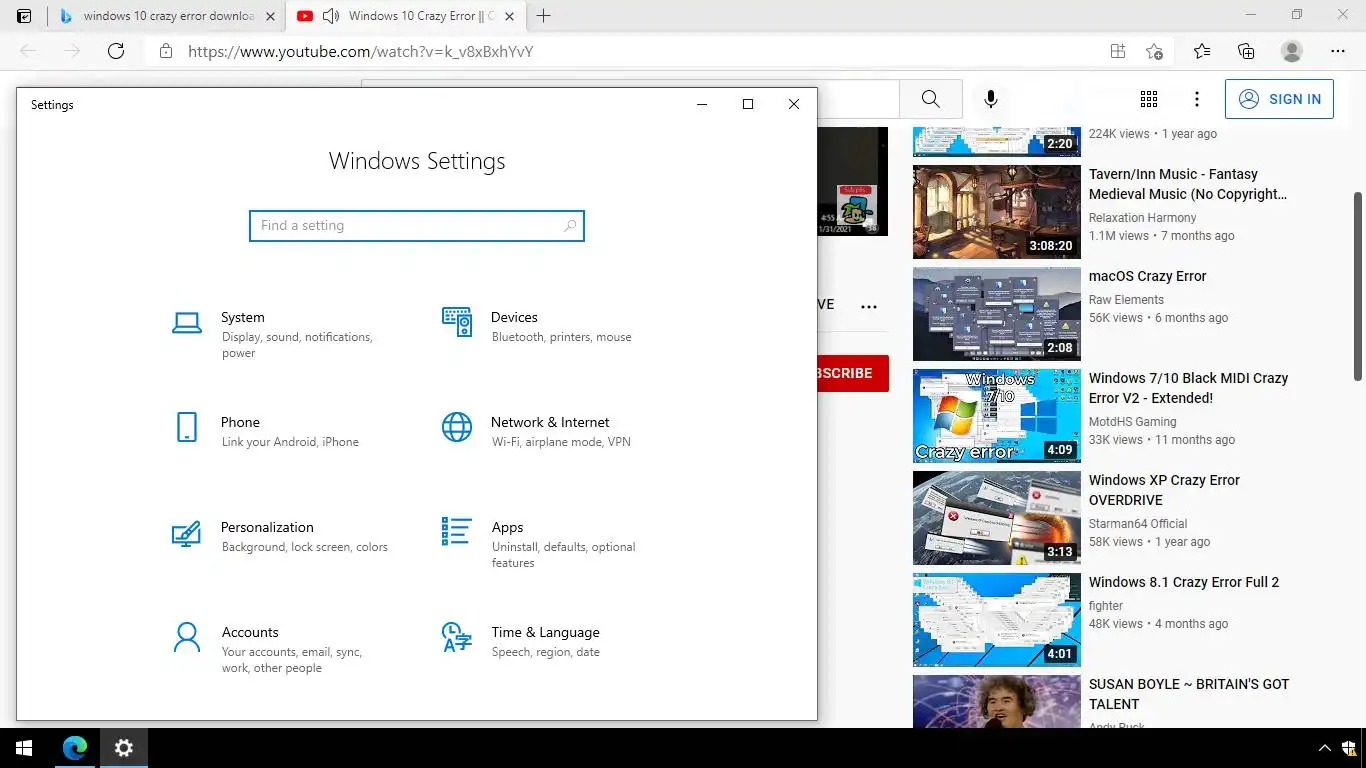Open Windows XP Crazy Error OVERDRIVE thumbnail
Screen dimensions: 1366x768
pos(997,518)
